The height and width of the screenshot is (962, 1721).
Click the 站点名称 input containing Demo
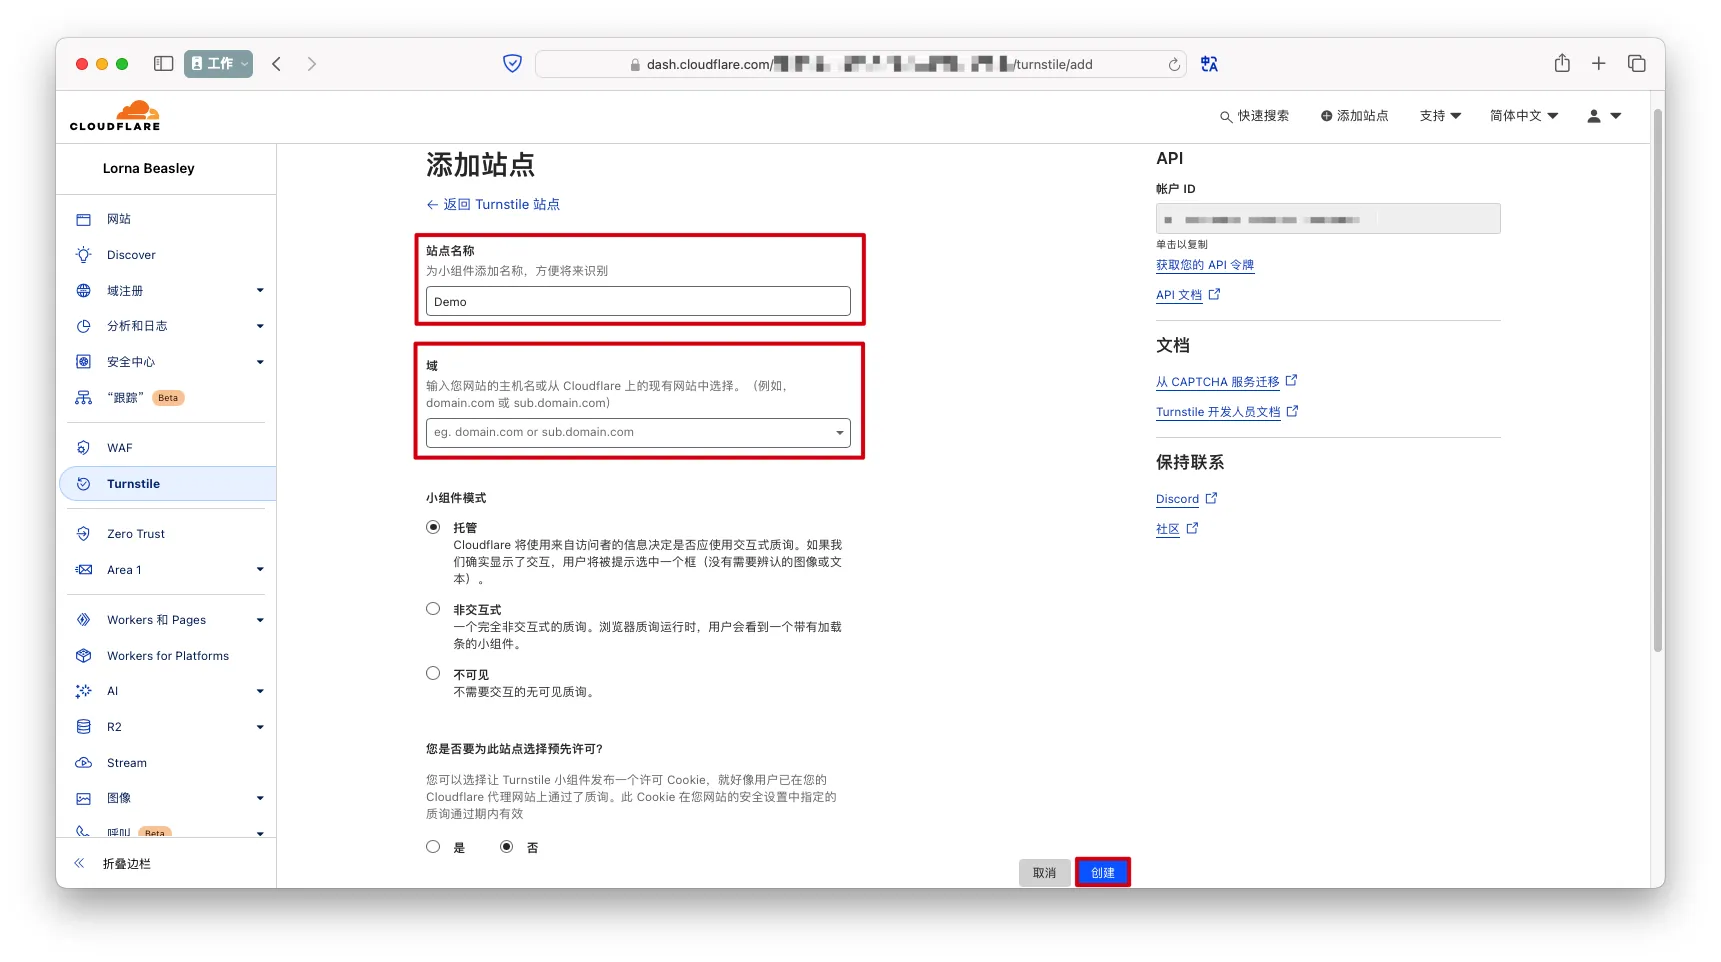click(x=638, y=302)
